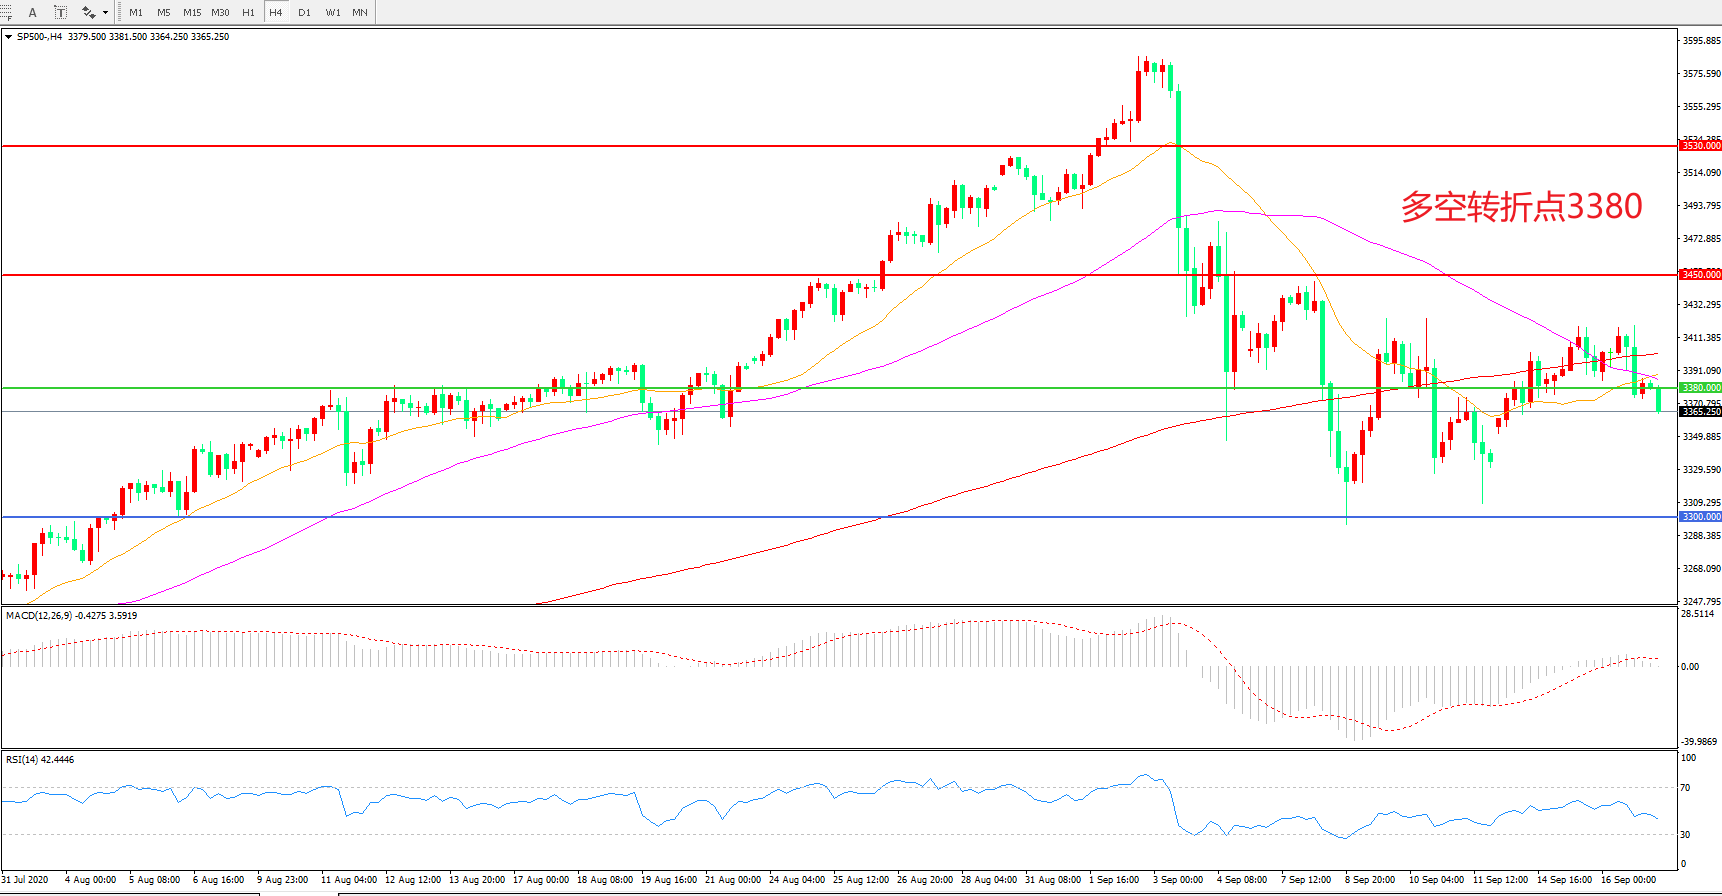Select the Text tool (A icon)
This screenshot has height=896, width=1722.
tap(33, 12)
